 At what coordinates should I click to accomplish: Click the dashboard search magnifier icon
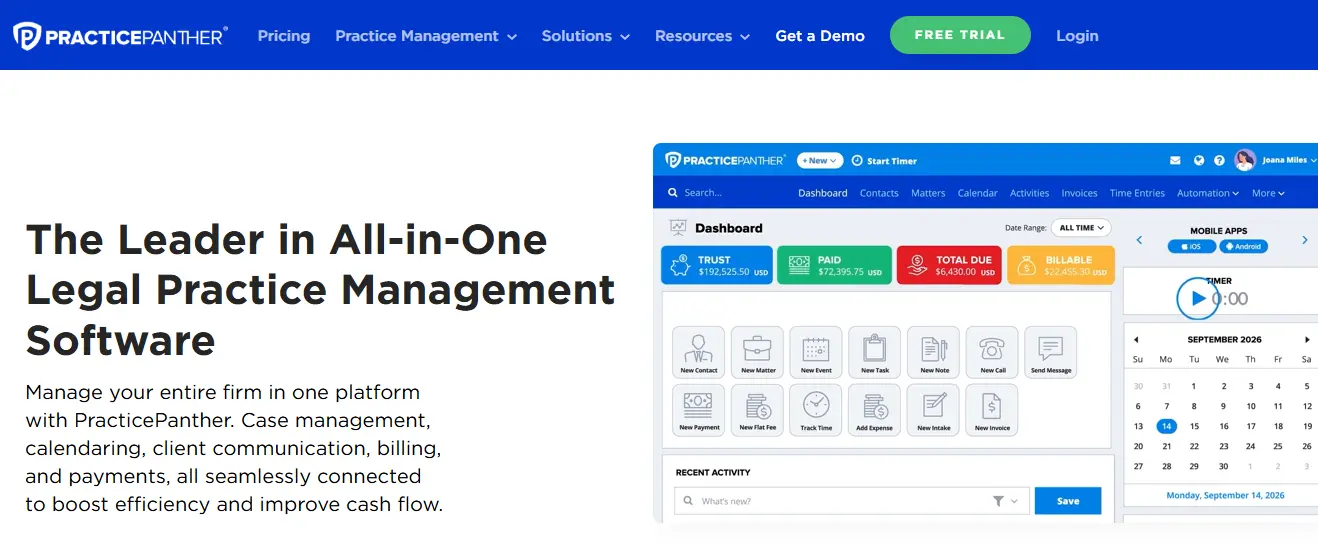tap(674, 193)
